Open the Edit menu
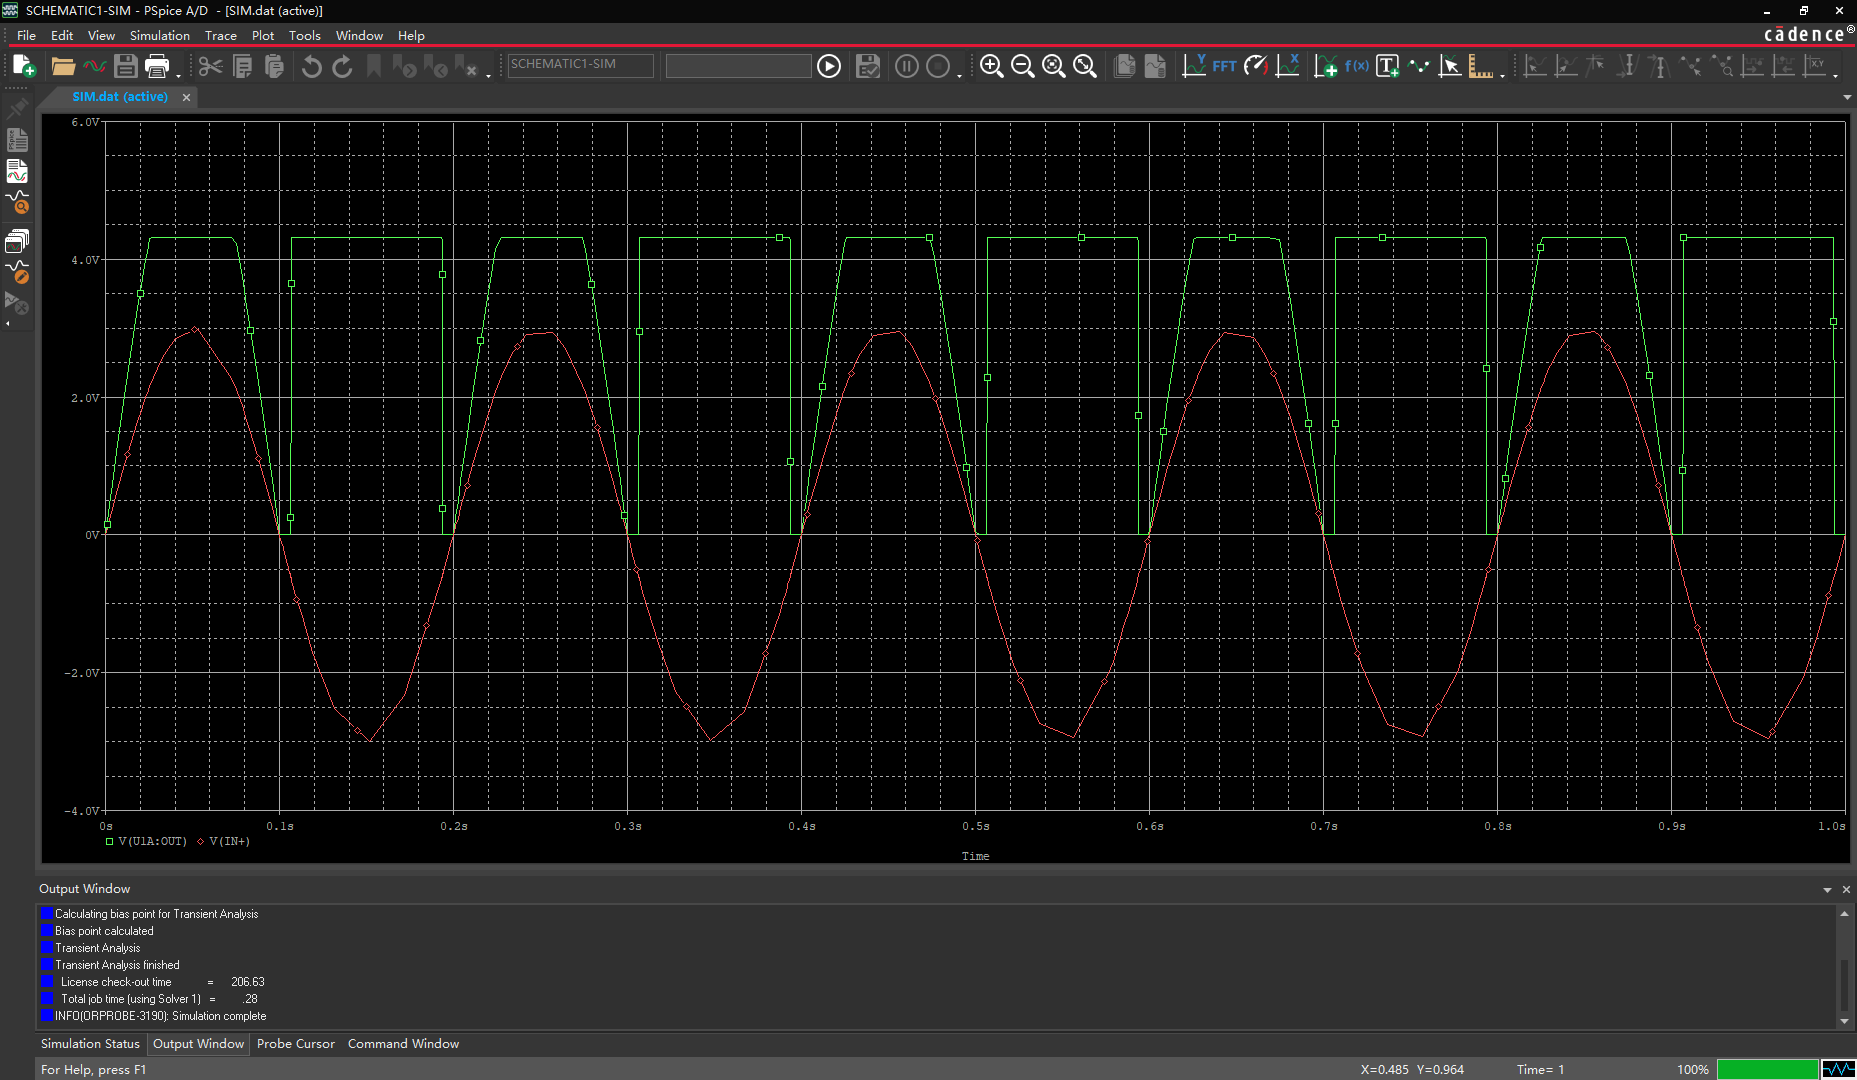Viewport: 1857px width, 1080px height. pos(62,35)
